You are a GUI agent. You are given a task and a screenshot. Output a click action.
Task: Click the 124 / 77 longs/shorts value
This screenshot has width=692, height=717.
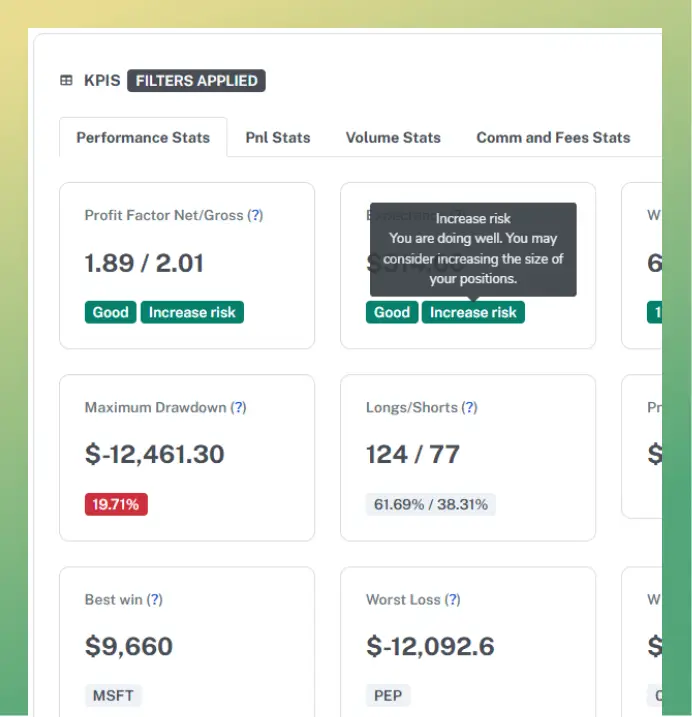[x=413, y=454]
